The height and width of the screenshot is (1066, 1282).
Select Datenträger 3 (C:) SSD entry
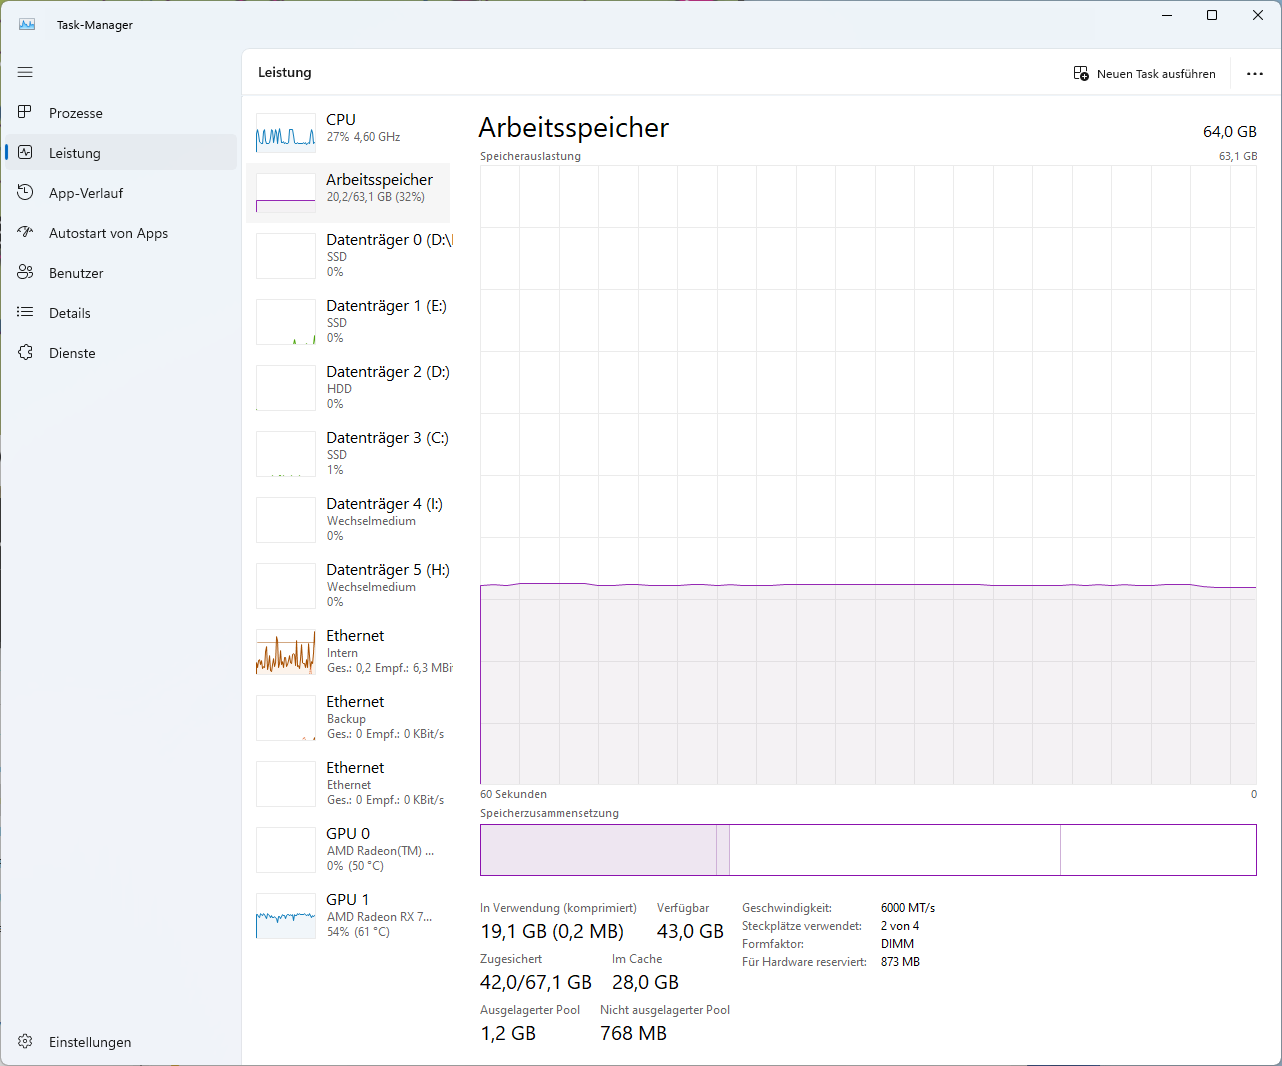348,453
